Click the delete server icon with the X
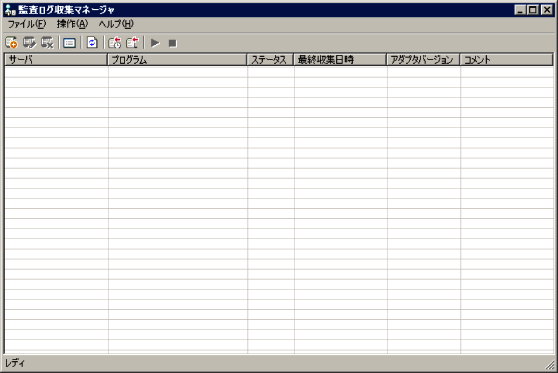Image resolution: width=558 pixels, height=373 pixels. pyautogui.click(x=47, y=43)
